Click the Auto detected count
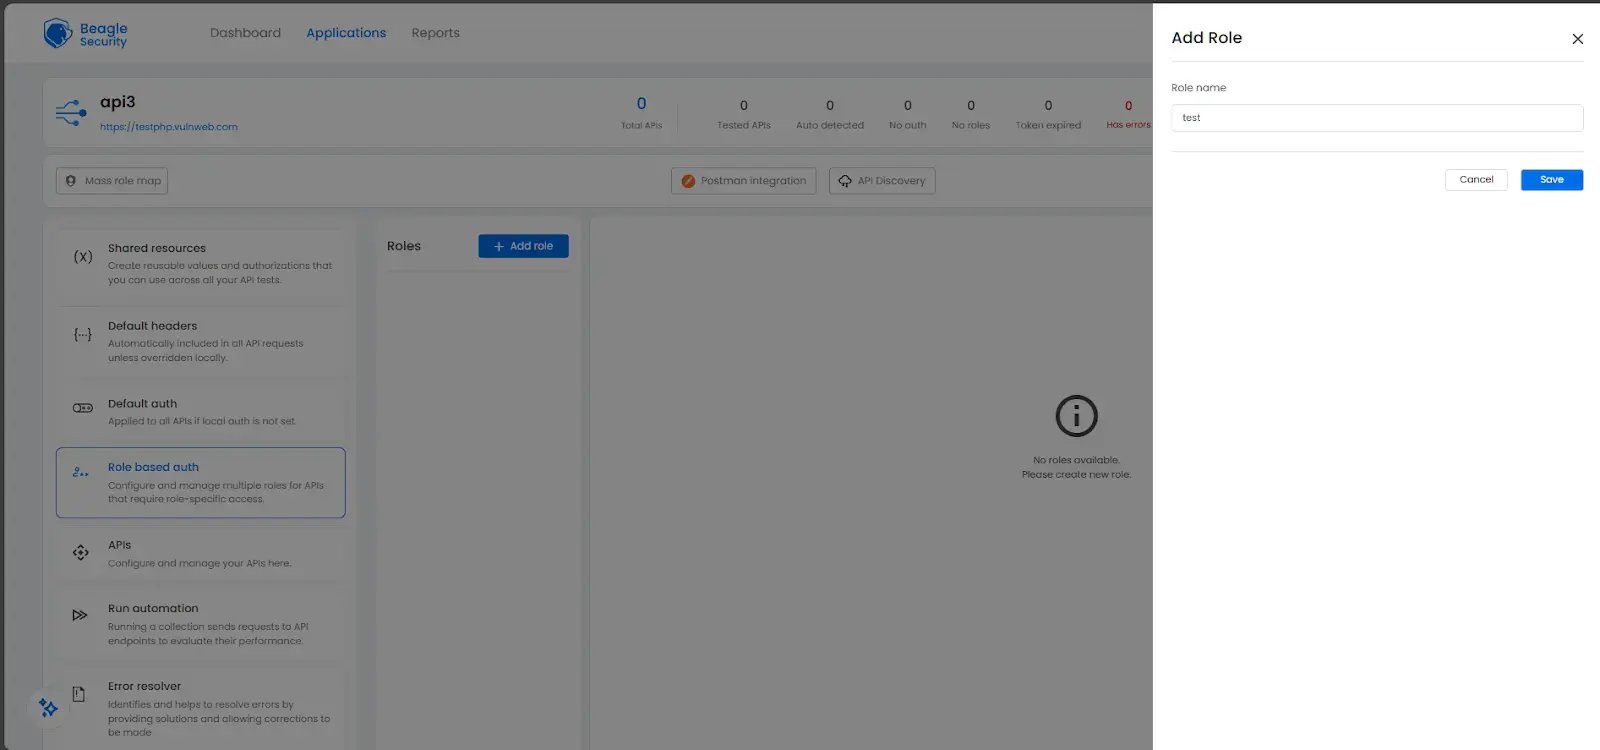This screenshot has width=1600, height=750. [830, 105]
